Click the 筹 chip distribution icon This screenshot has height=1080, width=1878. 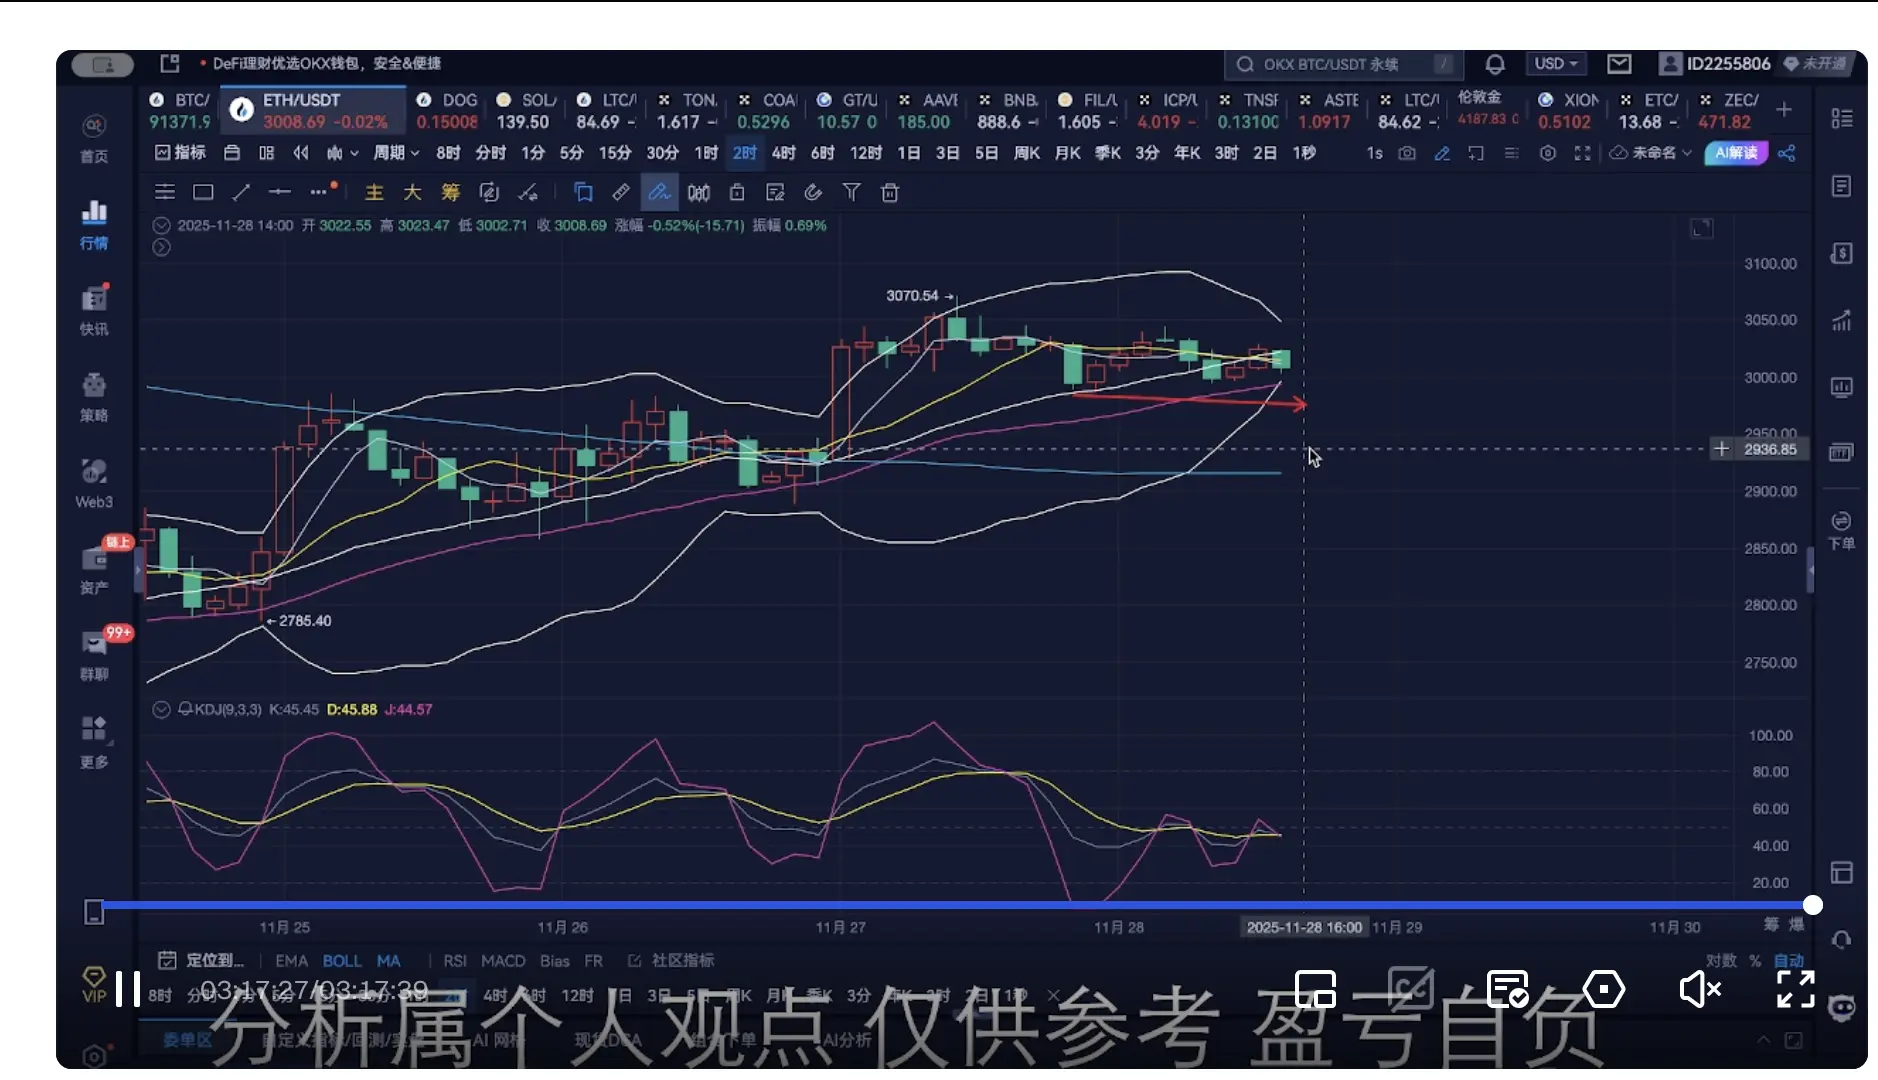coord(451,192)
